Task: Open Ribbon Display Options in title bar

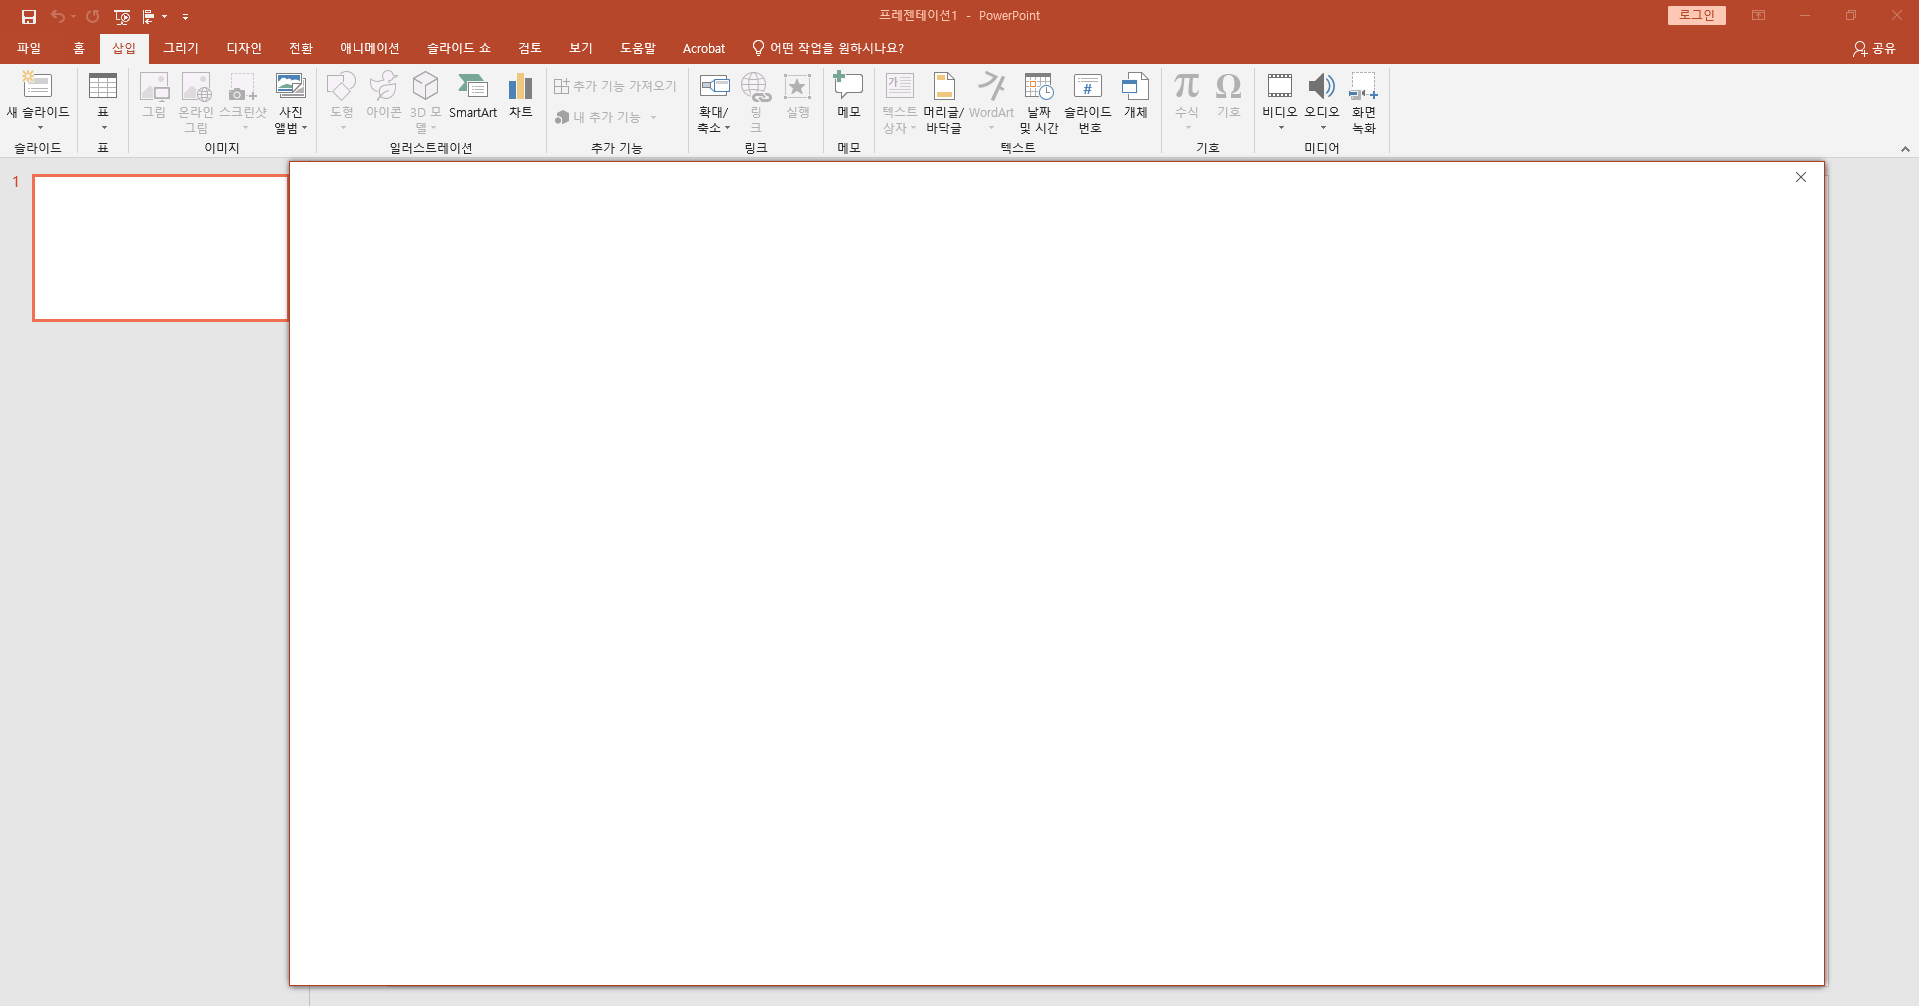Action: 1758,15
